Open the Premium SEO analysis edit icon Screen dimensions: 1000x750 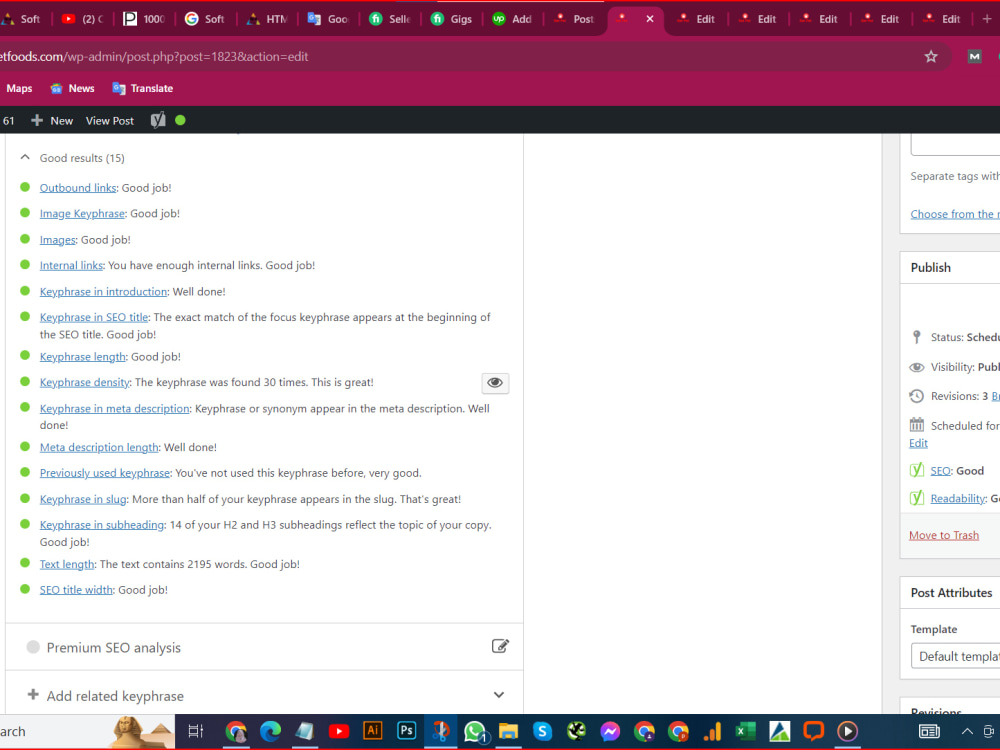(x=500, y=646)
